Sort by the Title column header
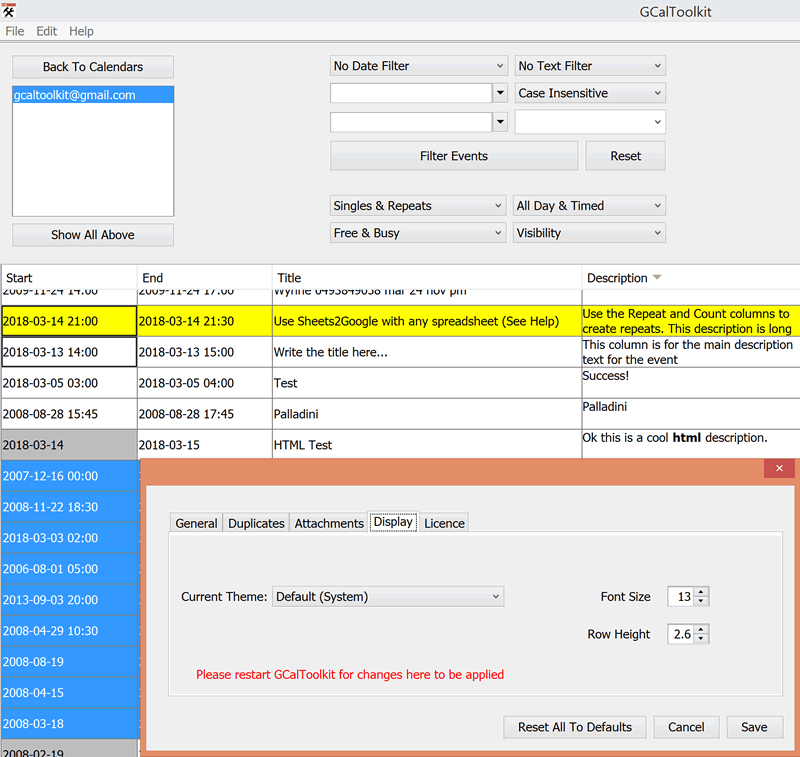Image resolution: width=800 pixels, height=757 pixels. (427, 278)
